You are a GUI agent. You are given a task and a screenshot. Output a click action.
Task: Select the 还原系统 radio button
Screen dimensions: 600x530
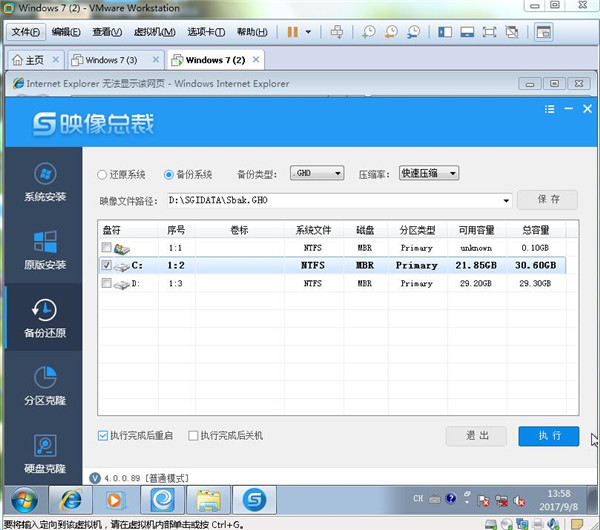102,175
